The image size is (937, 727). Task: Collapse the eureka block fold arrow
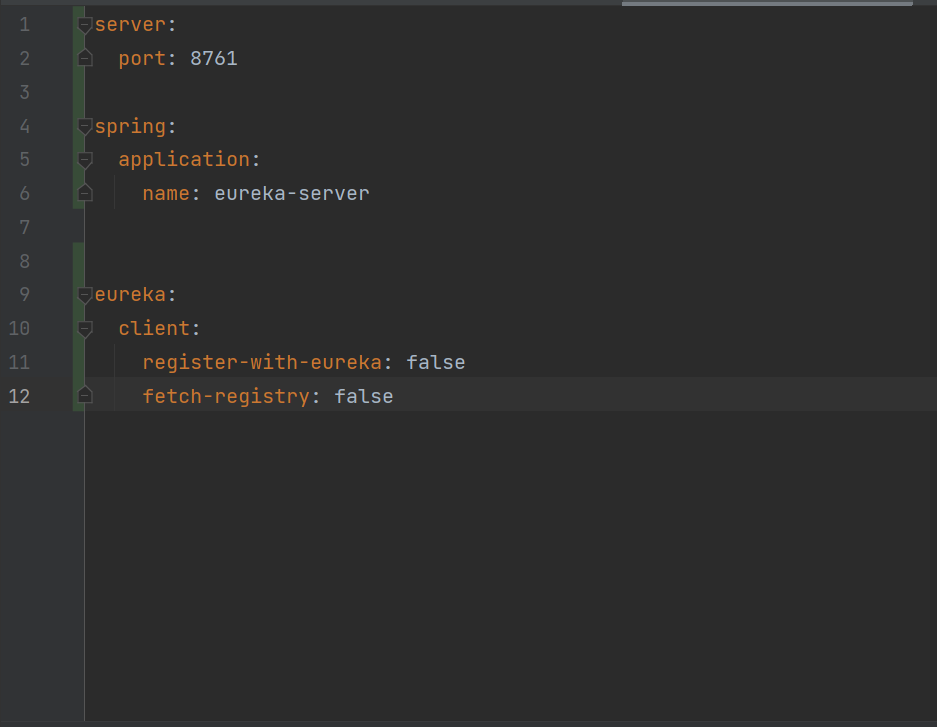[x=84, y=294]
